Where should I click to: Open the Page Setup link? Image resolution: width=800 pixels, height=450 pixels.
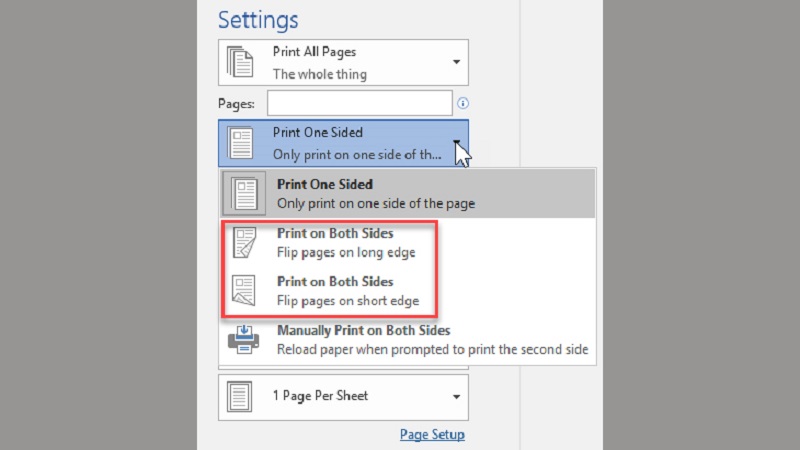pyautogui.click(x=432, y=434)
